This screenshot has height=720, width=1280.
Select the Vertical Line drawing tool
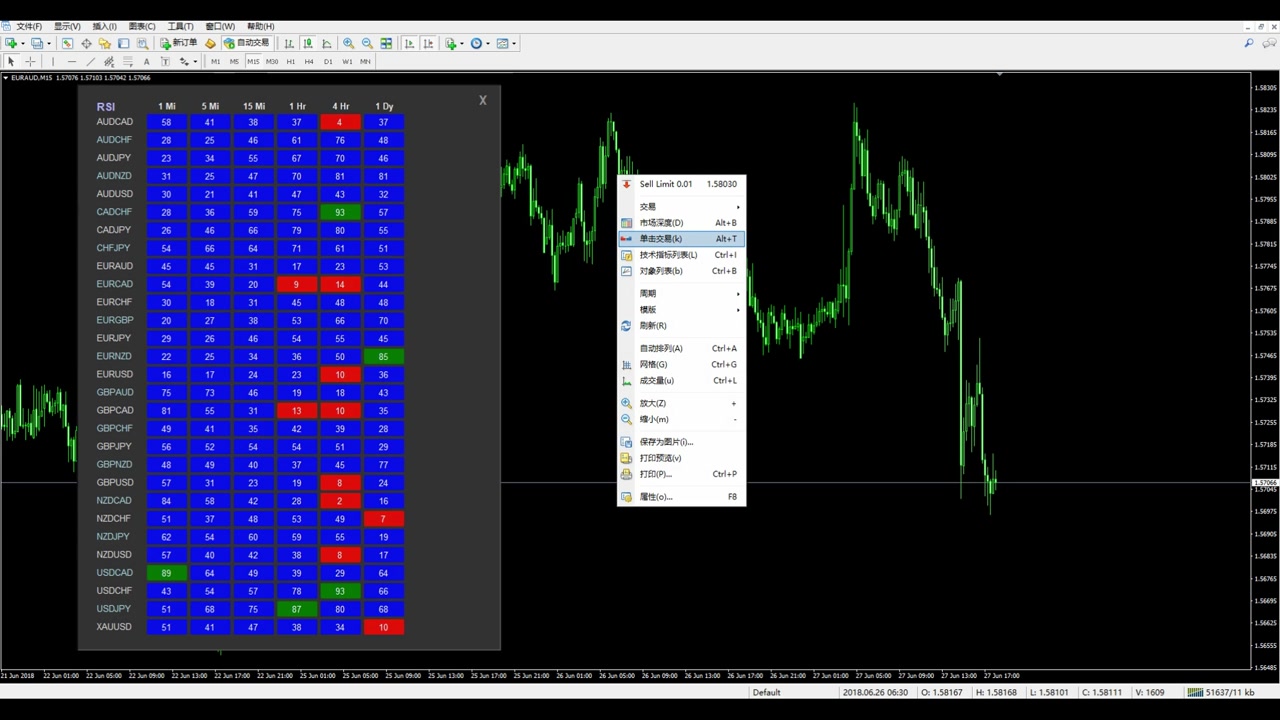pos(53,62)
